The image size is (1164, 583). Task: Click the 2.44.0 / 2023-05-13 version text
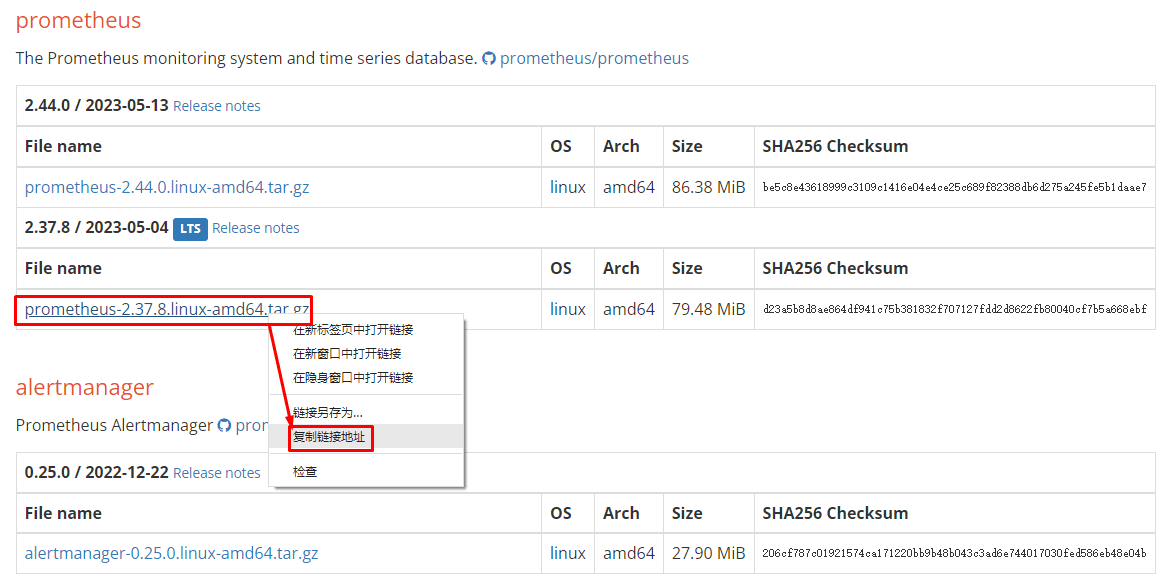pyautogui.click(x=97, y=105)
